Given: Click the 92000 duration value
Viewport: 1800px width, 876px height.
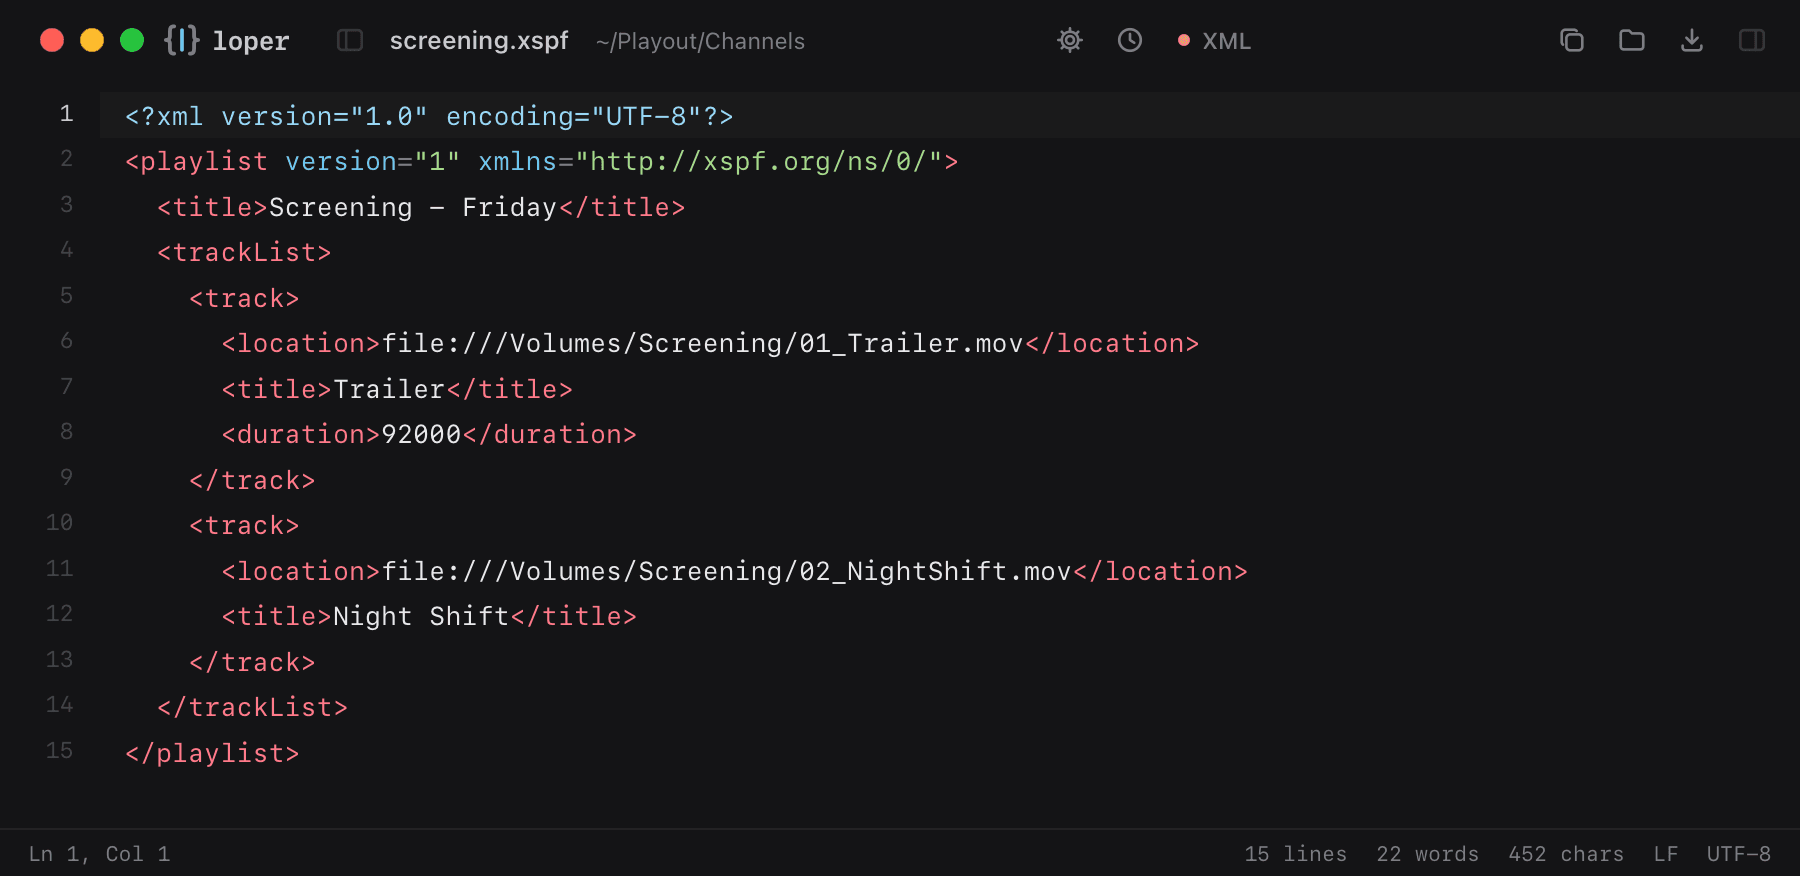Looking at the screenshot, I should pyautogui.click(x=421, y=434).
